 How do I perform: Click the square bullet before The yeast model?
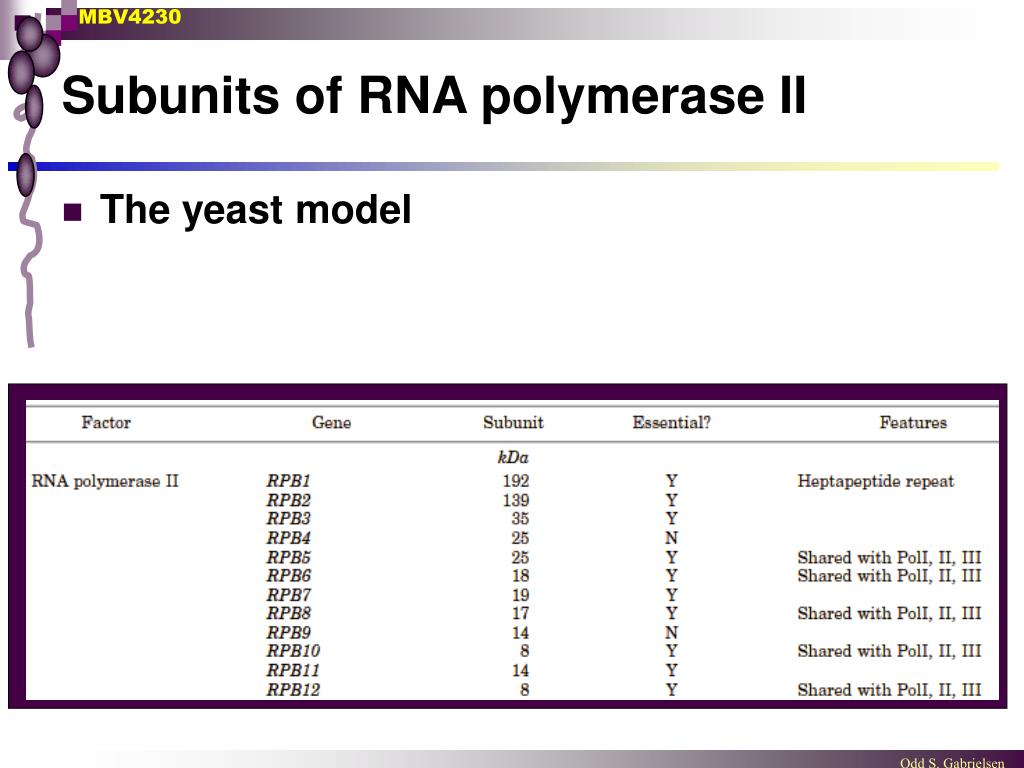tap(72, 213)
